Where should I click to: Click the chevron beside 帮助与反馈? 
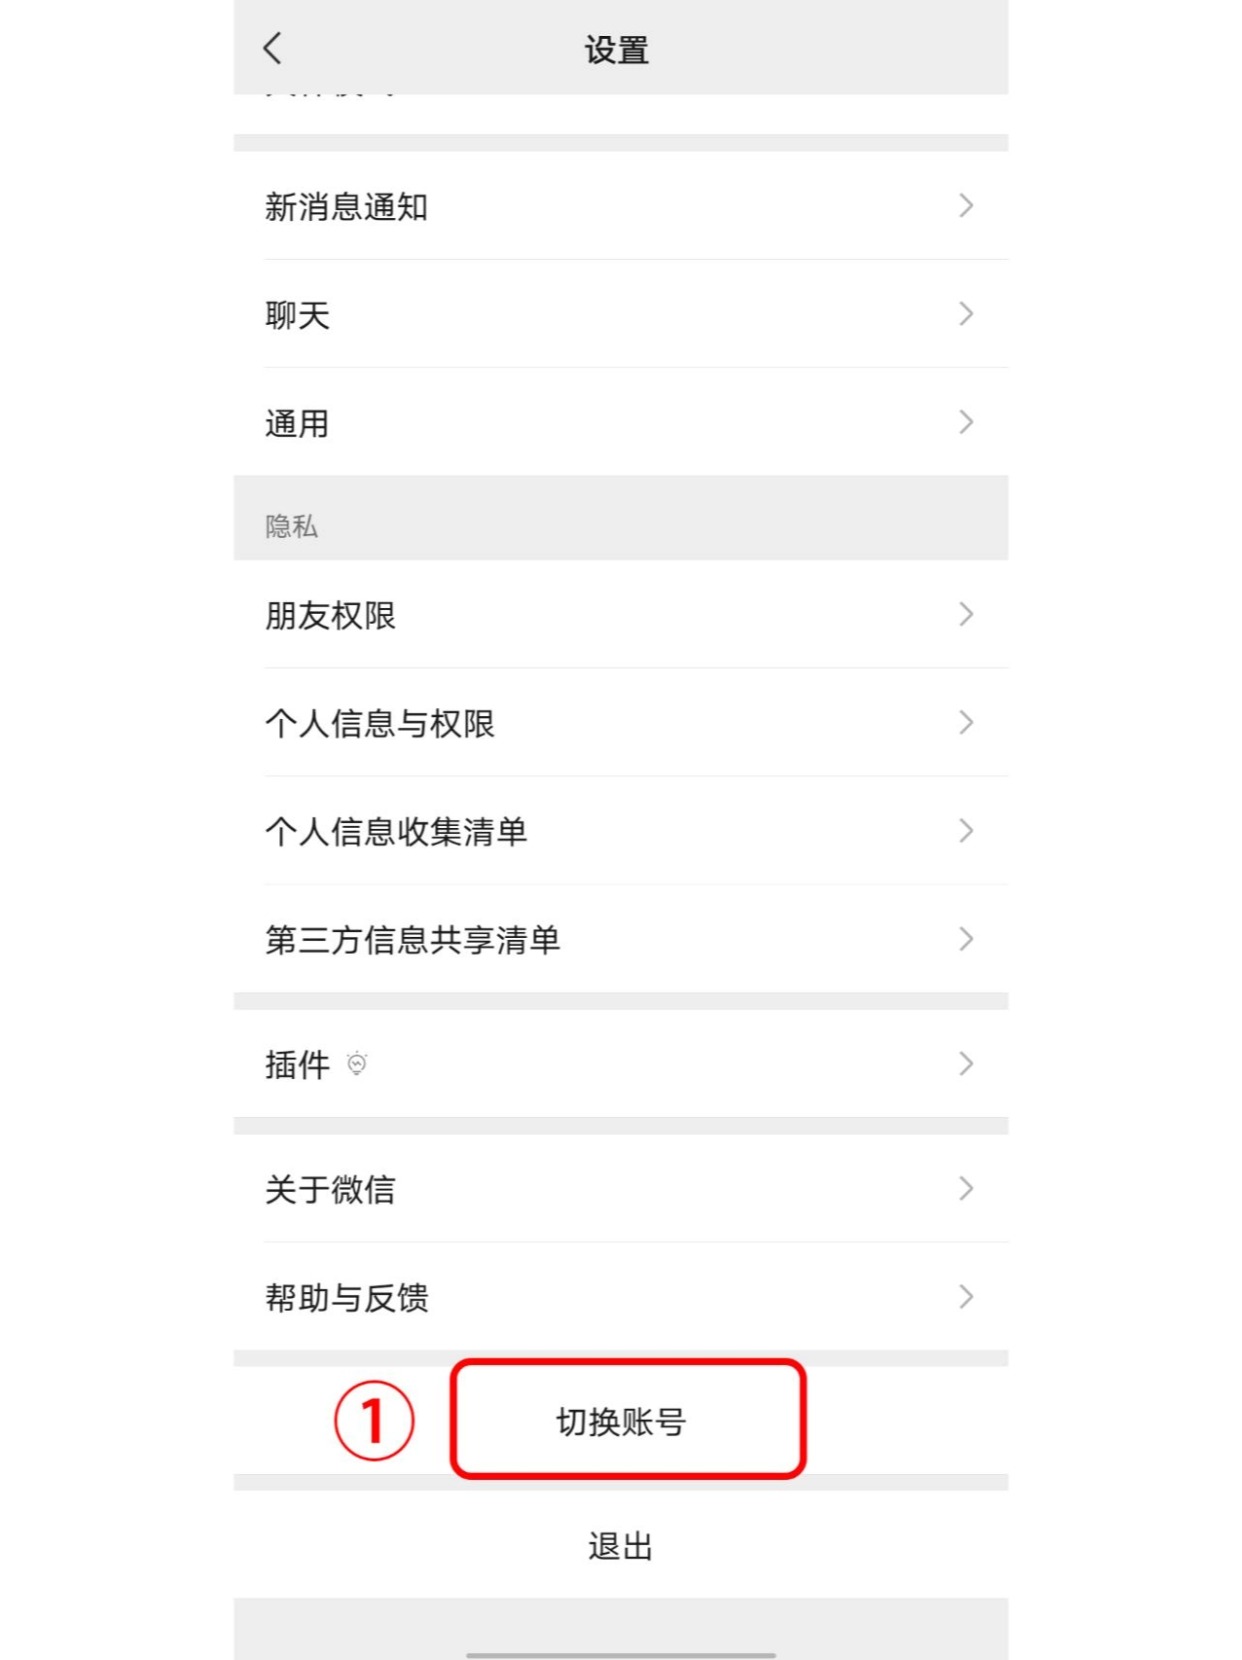[966, 1297]
